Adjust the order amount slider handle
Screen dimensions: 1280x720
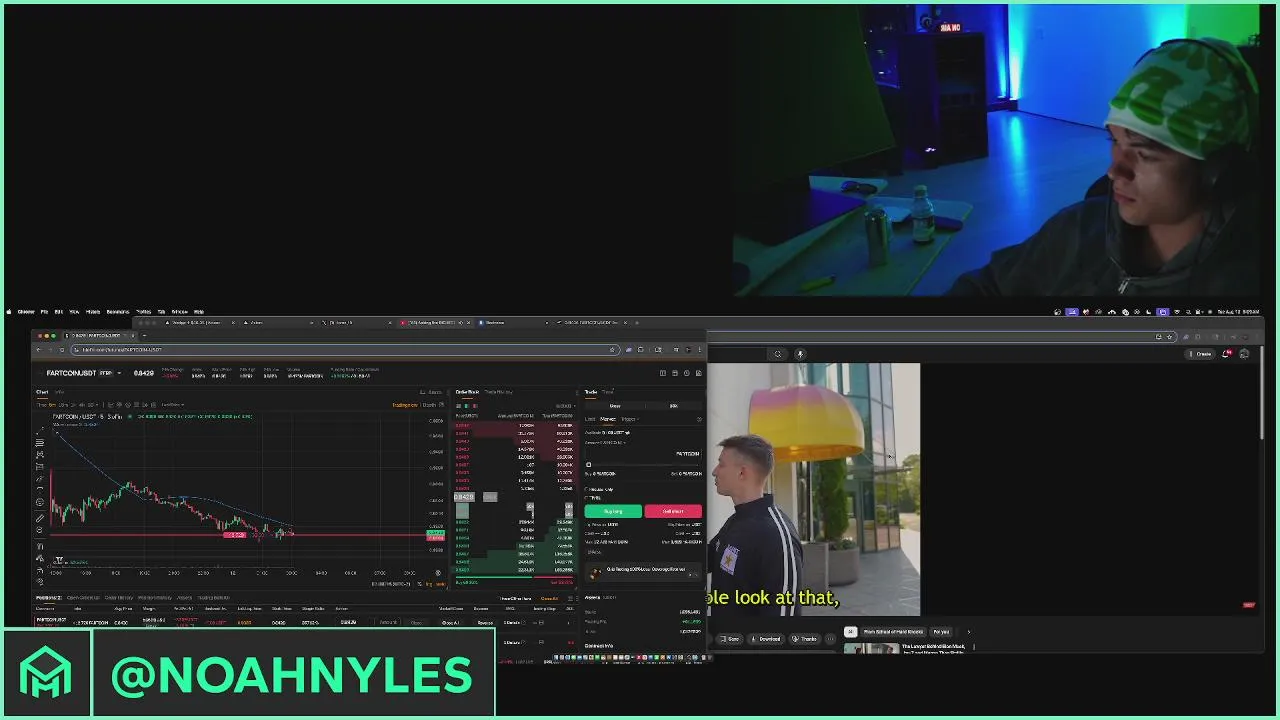pos(588,465)
